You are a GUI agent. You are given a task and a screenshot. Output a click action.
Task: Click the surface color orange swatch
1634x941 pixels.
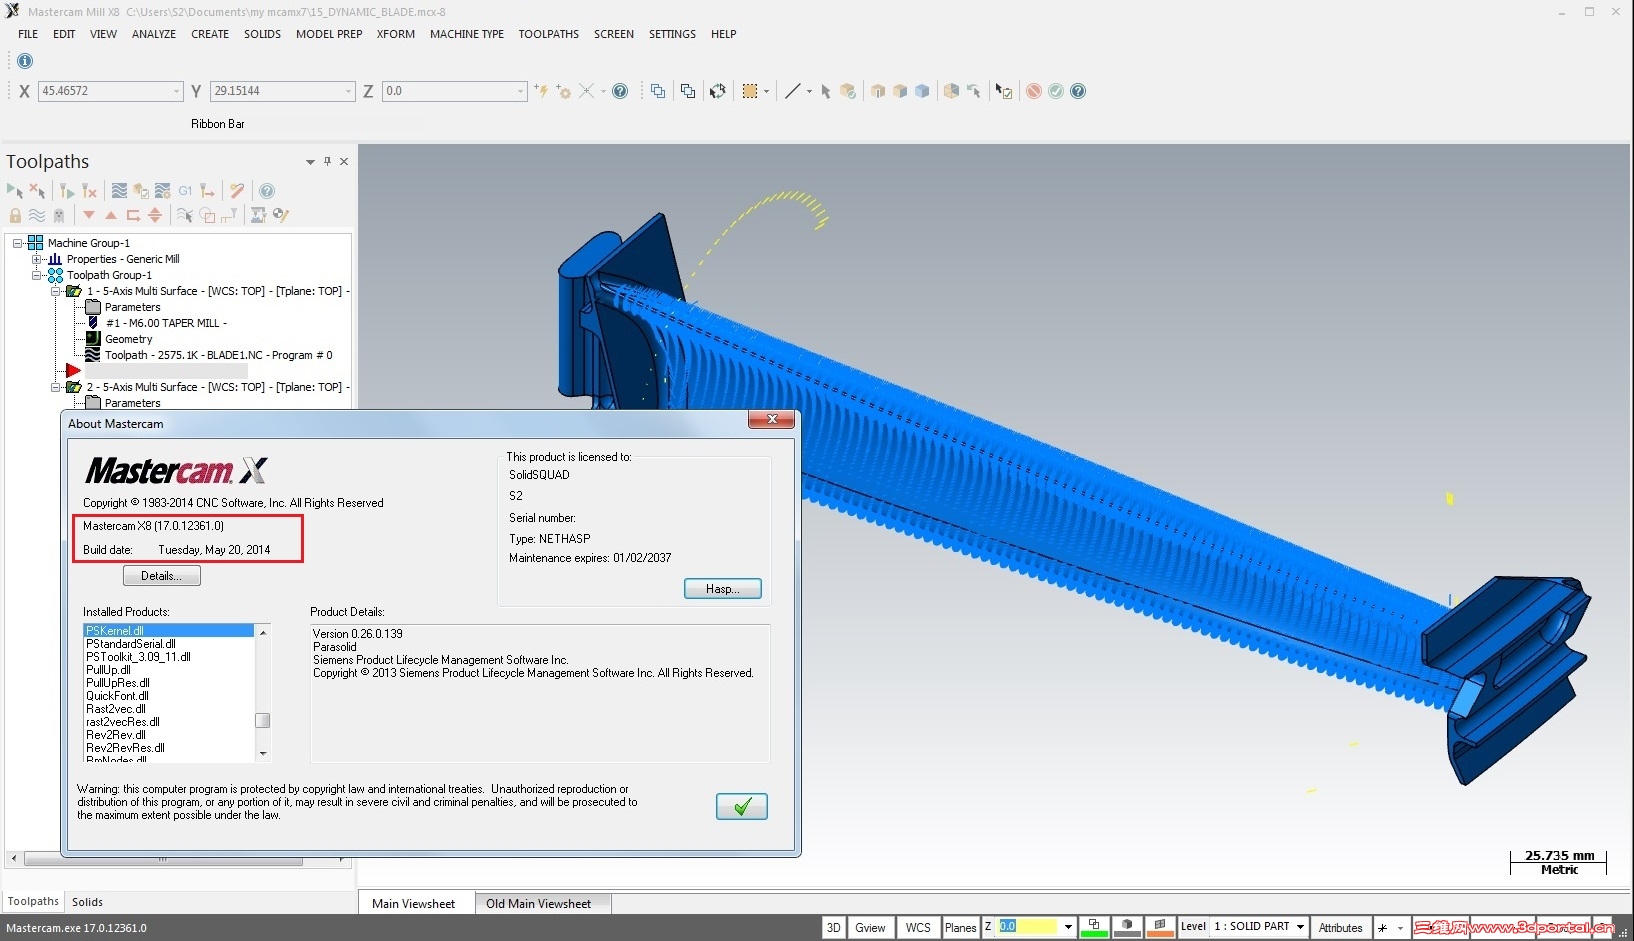click(1160, 927)
